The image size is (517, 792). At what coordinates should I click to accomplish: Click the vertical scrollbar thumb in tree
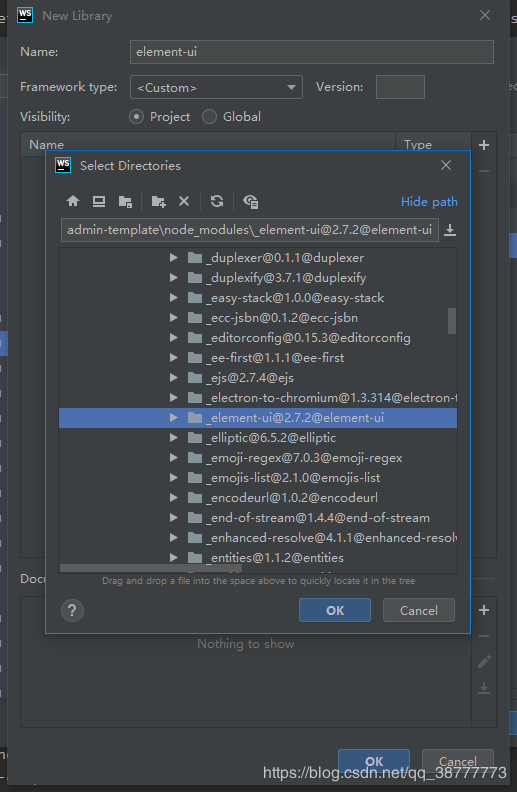tap(452, 321)
